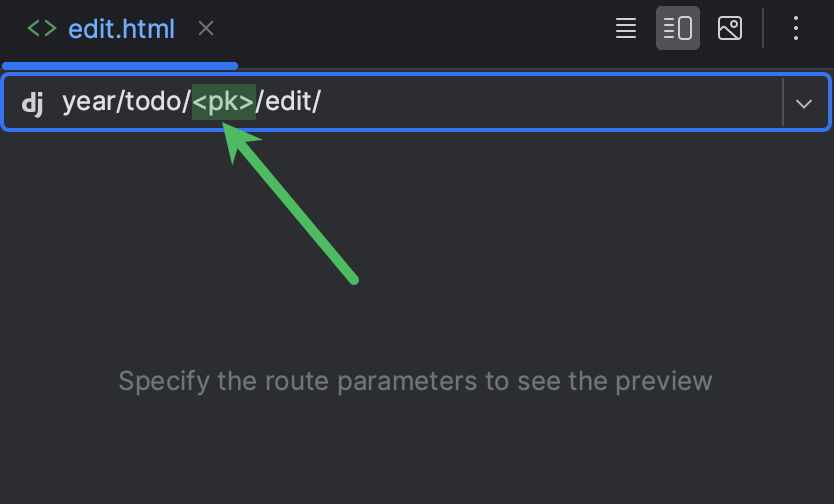This screenshot has width=836, height=504.
Task: Click the HTML file icon on the tab
Action: 42,29
